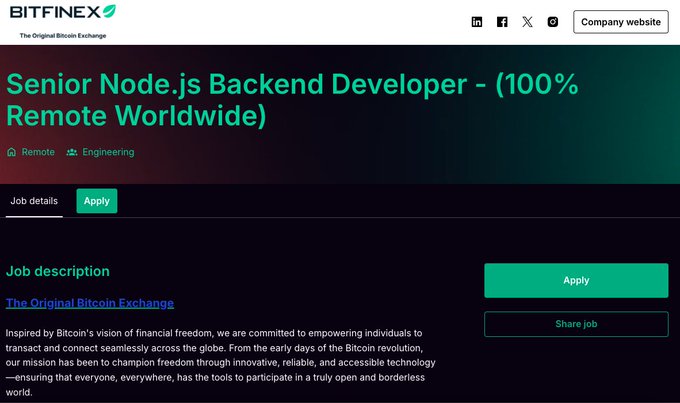Click the Bitfinex logo in header
The image size is (680, 403).
click(x=63, y=12)
